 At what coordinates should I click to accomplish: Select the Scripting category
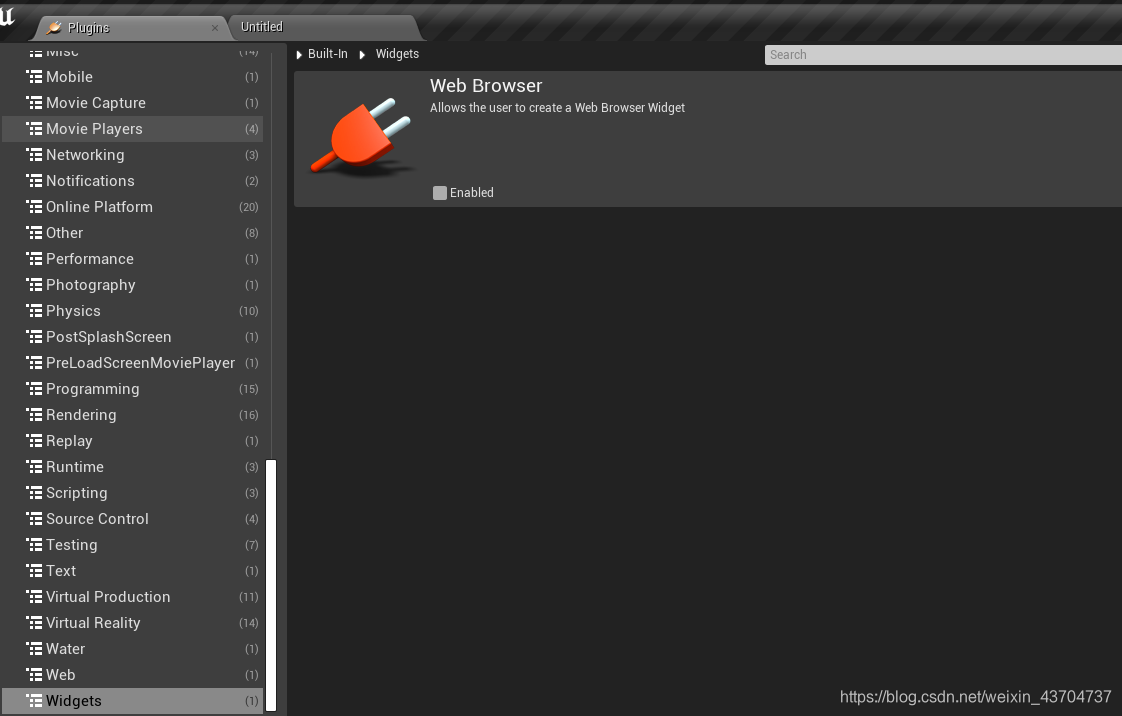coord(132,493)
